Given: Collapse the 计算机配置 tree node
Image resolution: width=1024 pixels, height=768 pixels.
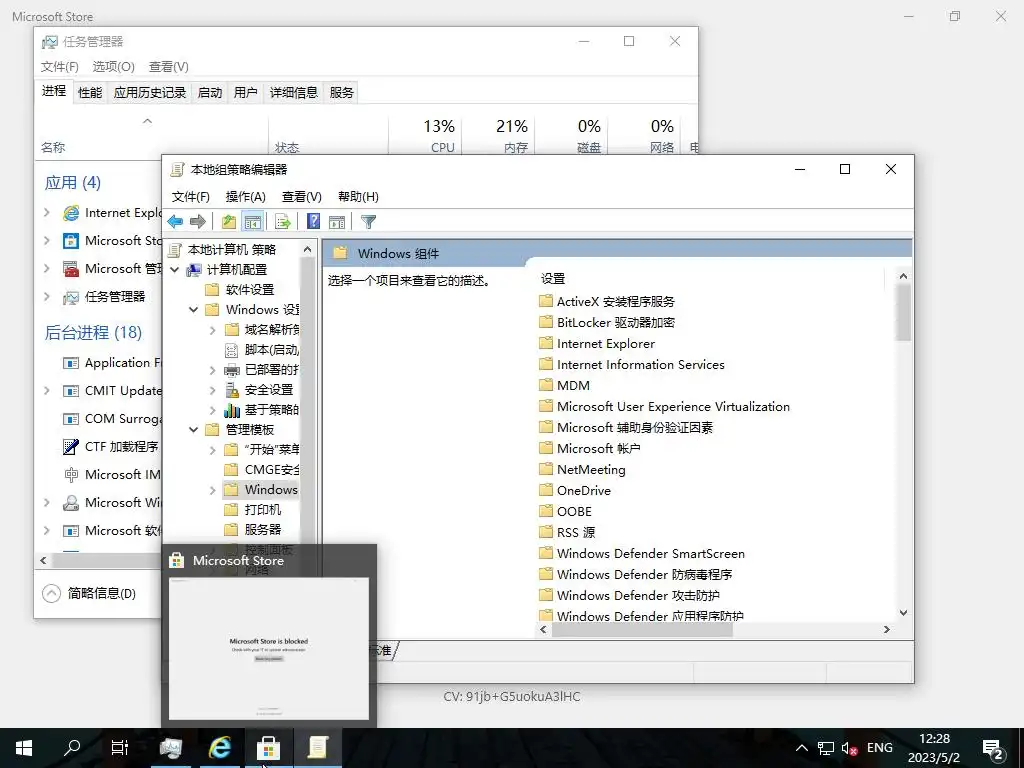Looking at the screenshot, I should [174, 270].
